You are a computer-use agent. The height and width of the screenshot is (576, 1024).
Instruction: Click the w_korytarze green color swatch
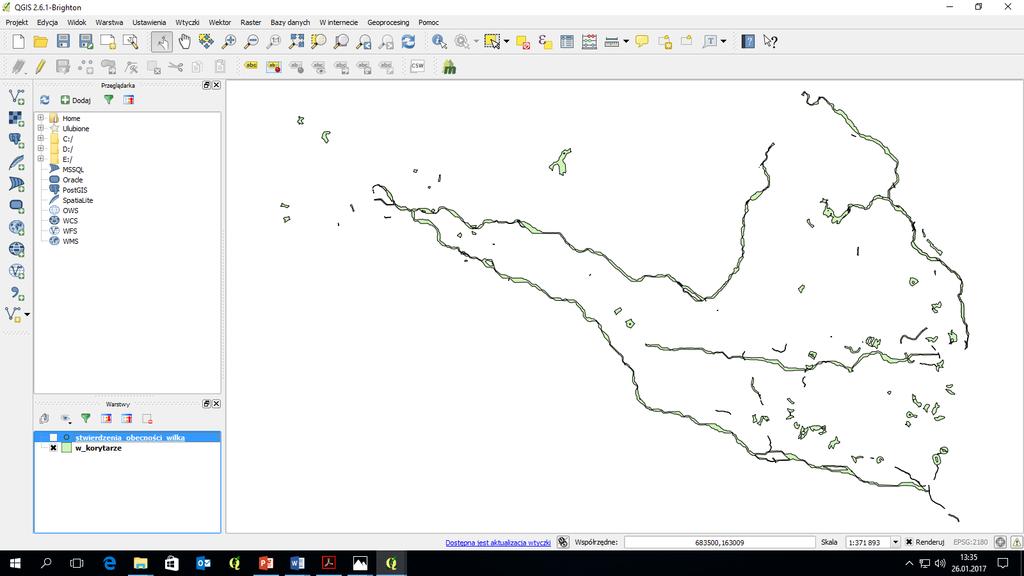[x=67, y=448]
